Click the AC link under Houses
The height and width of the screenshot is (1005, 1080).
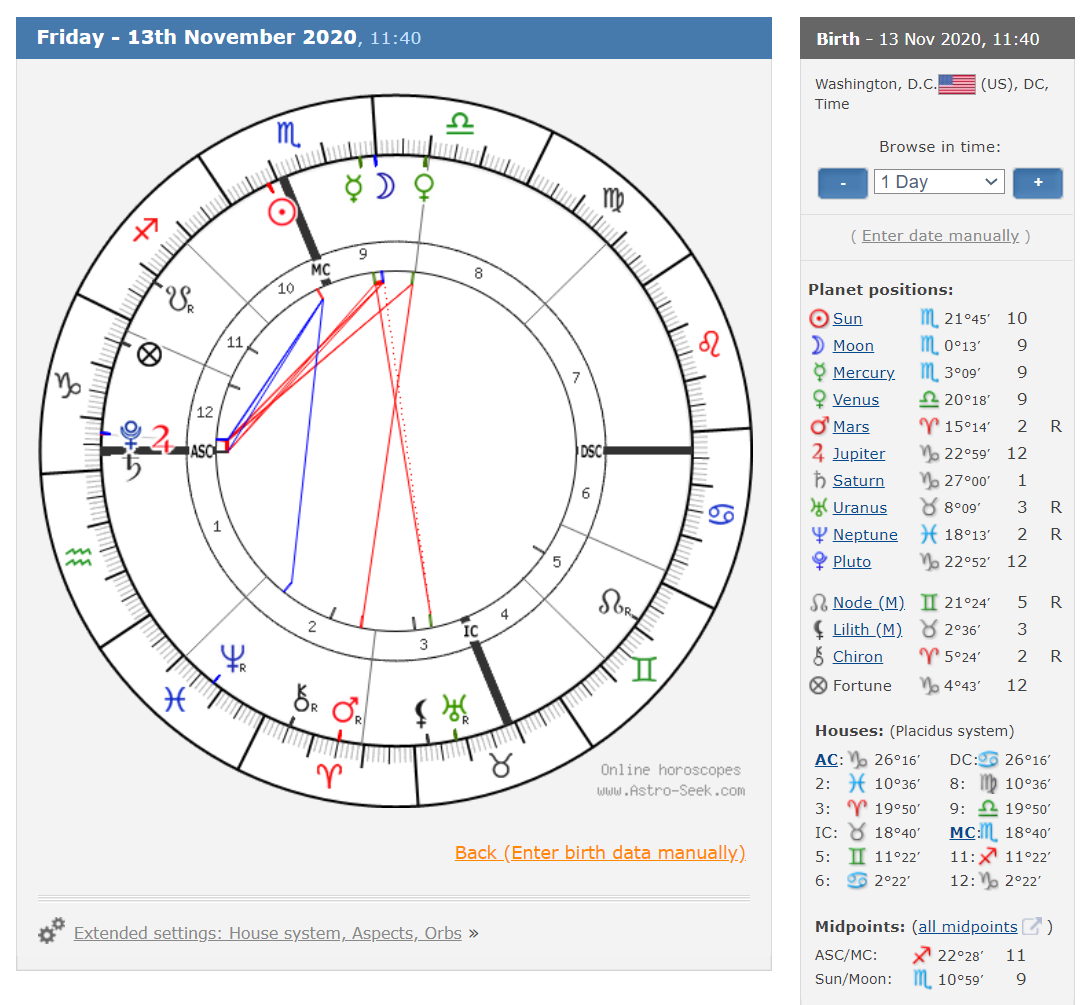click(826, 759)
